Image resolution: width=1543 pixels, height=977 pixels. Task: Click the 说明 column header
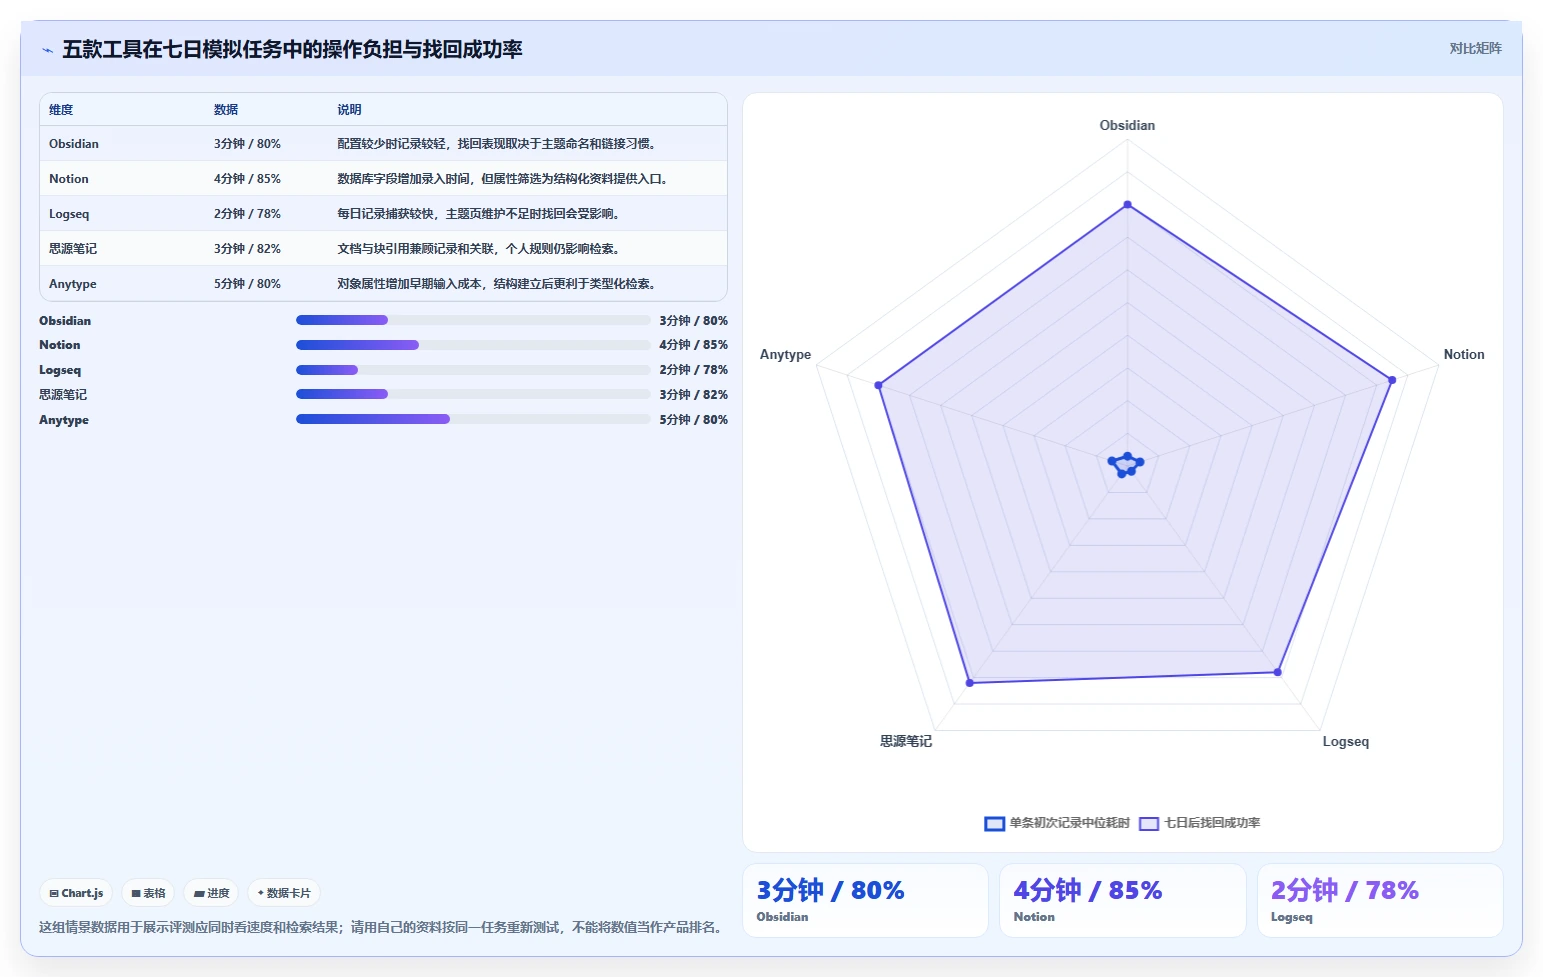point(349,110)
